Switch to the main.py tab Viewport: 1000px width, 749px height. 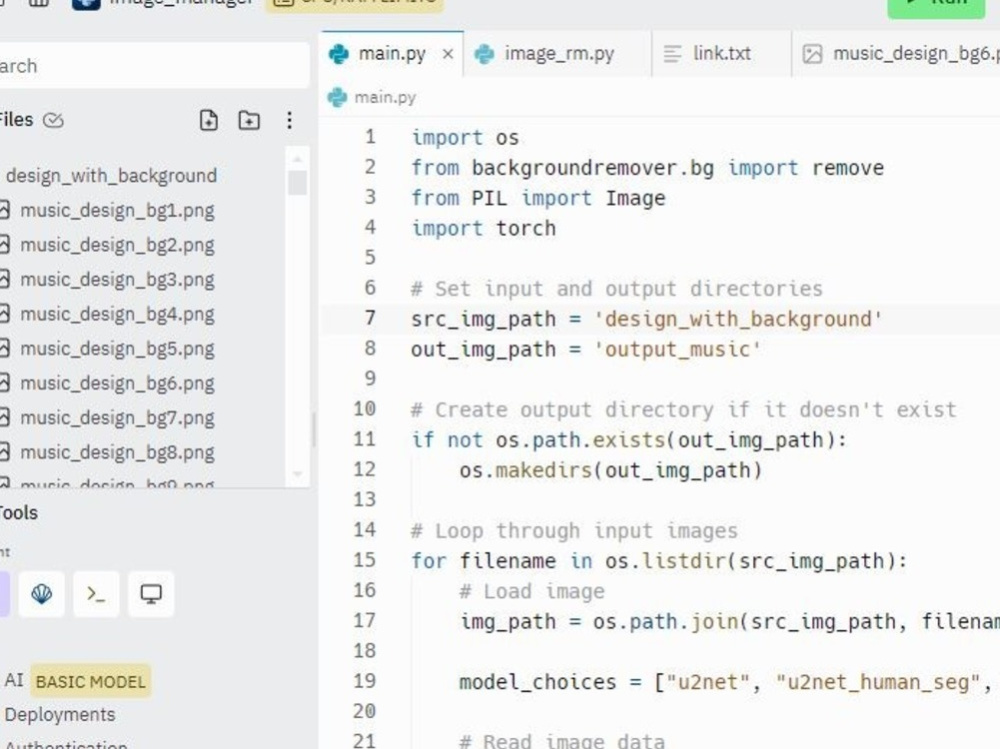[392, 54]
